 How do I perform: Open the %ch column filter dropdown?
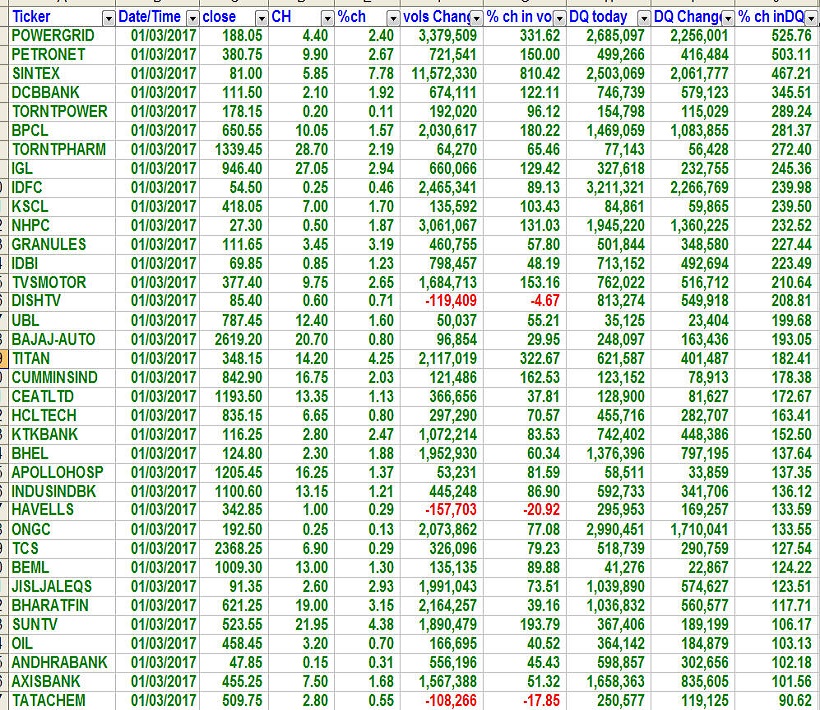(x=393, y=19)
